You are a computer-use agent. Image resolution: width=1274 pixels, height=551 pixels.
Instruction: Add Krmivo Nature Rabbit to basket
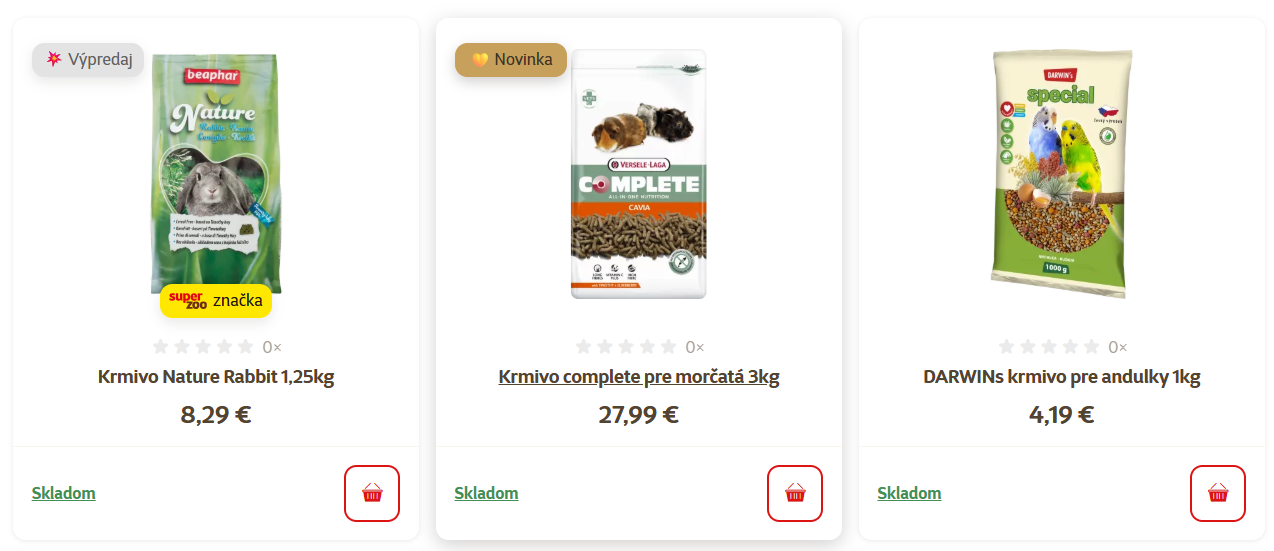(x=372, y=493)
